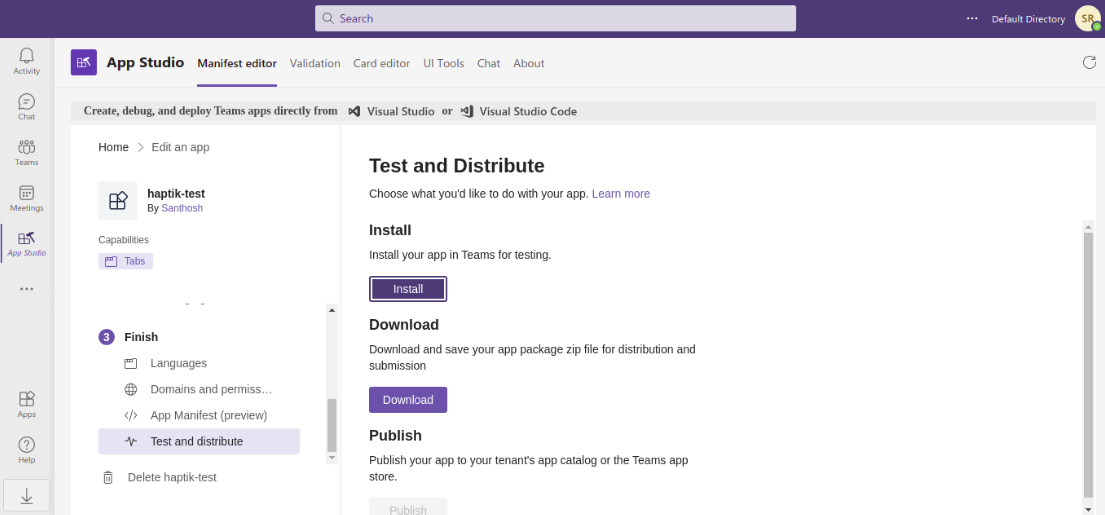Screen dimensions: 1105x515
Task: Click the haptik-test app name
Action: pos(176,194)
